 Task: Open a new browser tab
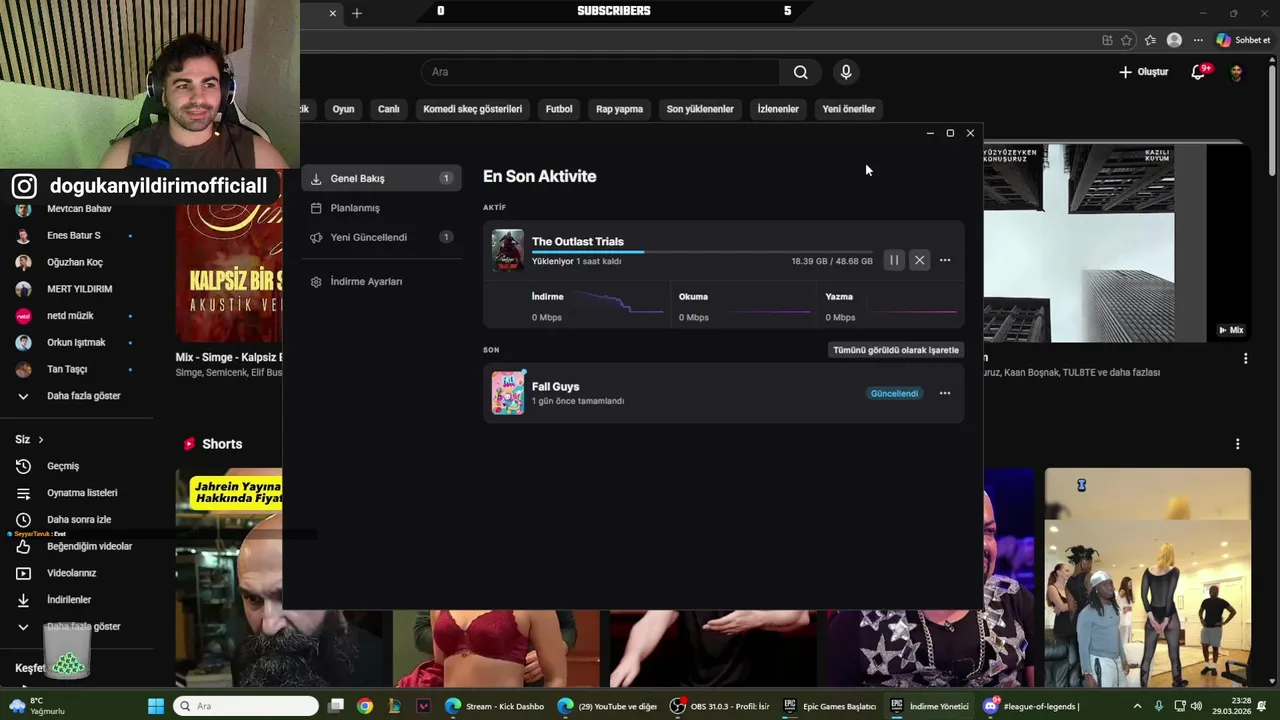357,13
